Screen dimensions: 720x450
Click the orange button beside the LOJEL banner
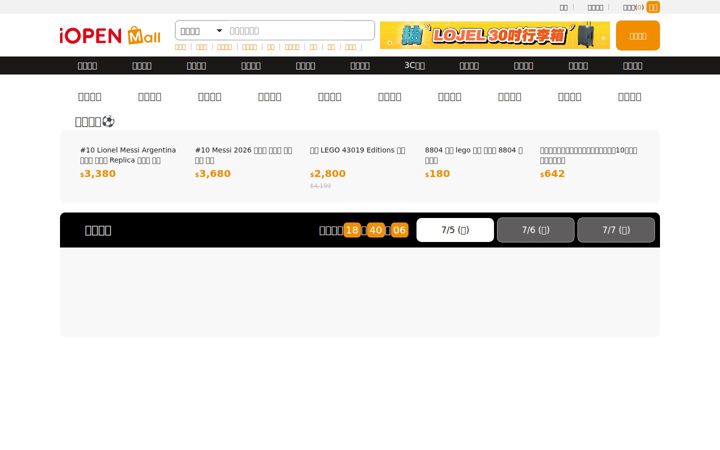(x=637, y=35)
